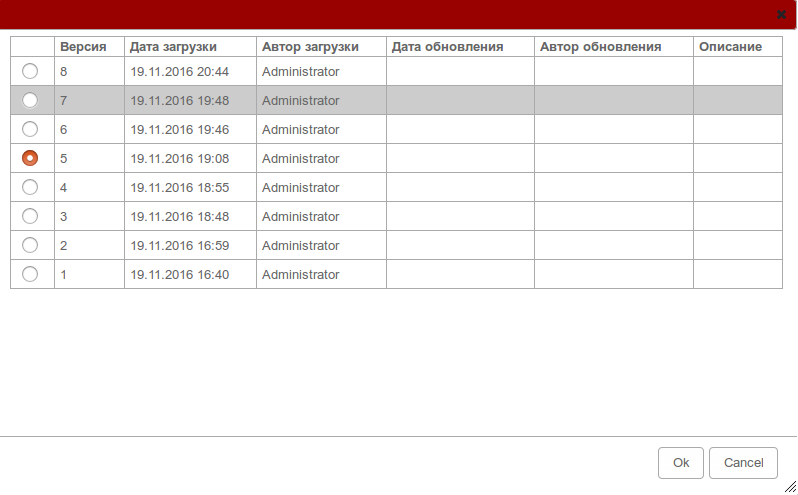Click the 19.11.2016 20:44 date cell
The image size is (798, 495).
[x=180, y=72]
